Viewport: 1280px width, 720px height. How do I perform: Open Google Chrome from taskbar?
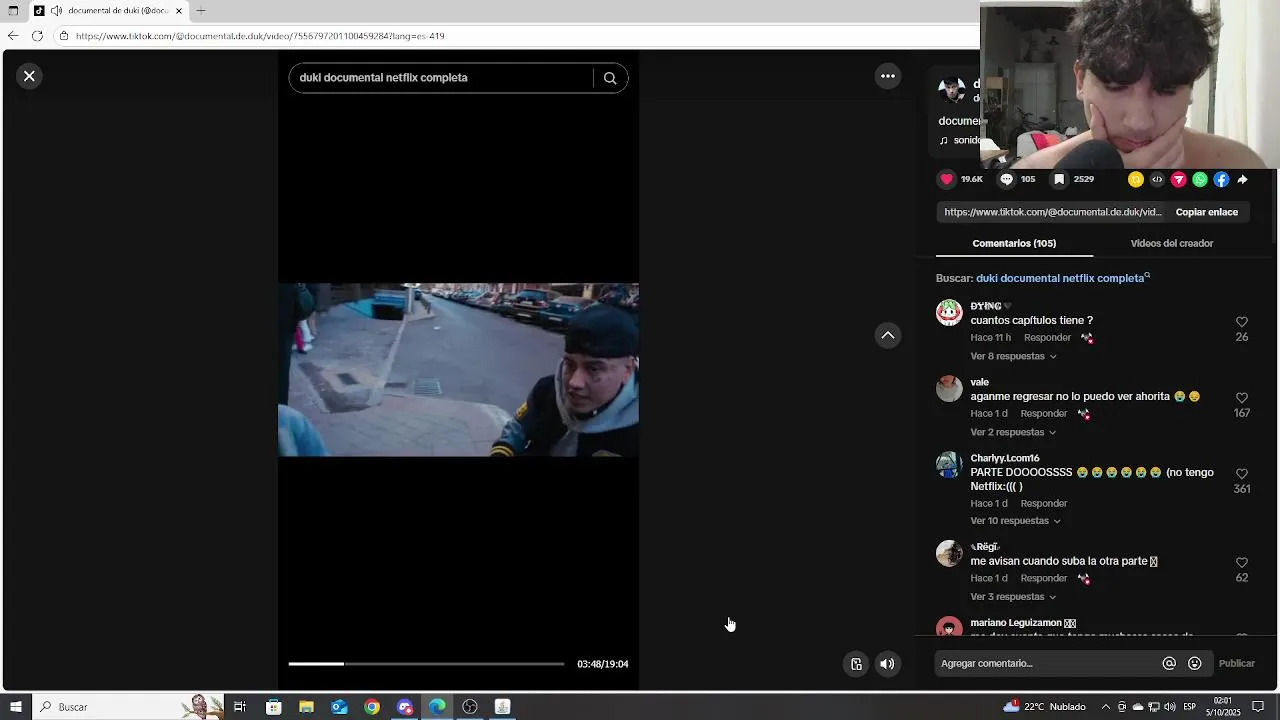click(x=372, y=707)
